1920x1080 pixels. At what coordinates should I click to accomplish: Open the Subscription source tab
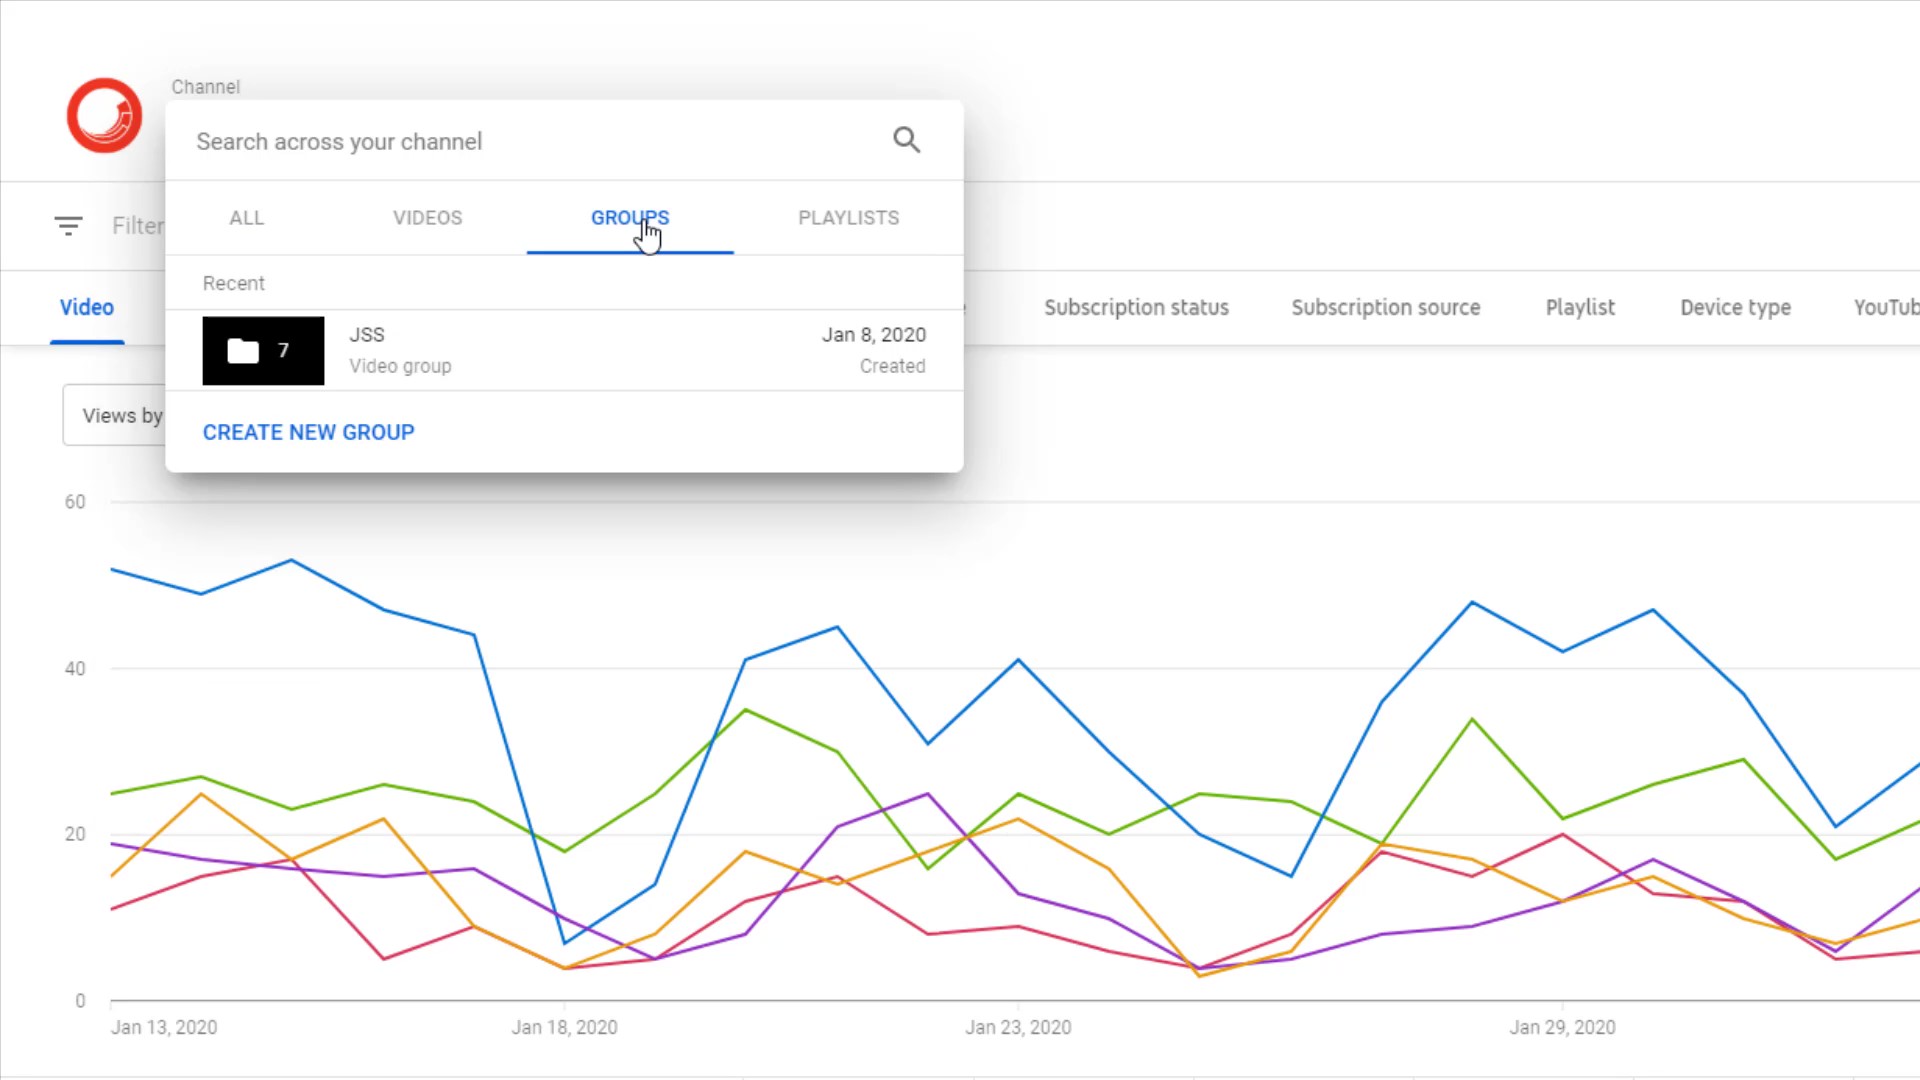pyautogui.click(x=1385, y=308)
